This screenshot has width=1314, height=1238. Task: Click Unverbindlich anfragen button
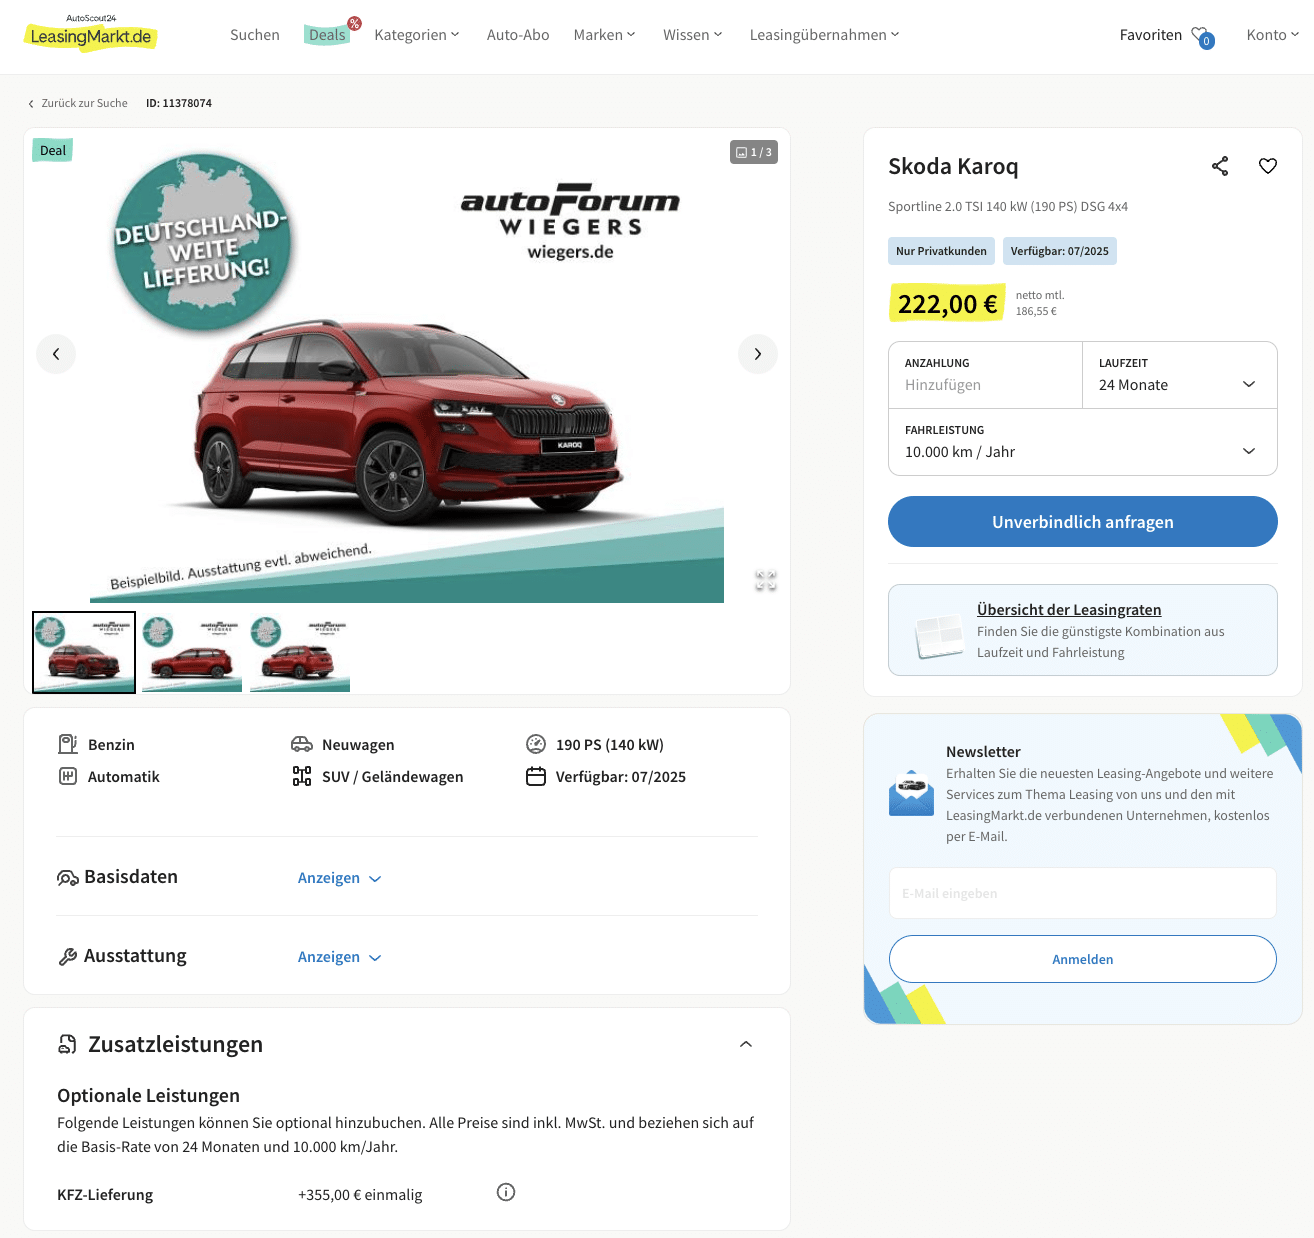pos(1083,522)
